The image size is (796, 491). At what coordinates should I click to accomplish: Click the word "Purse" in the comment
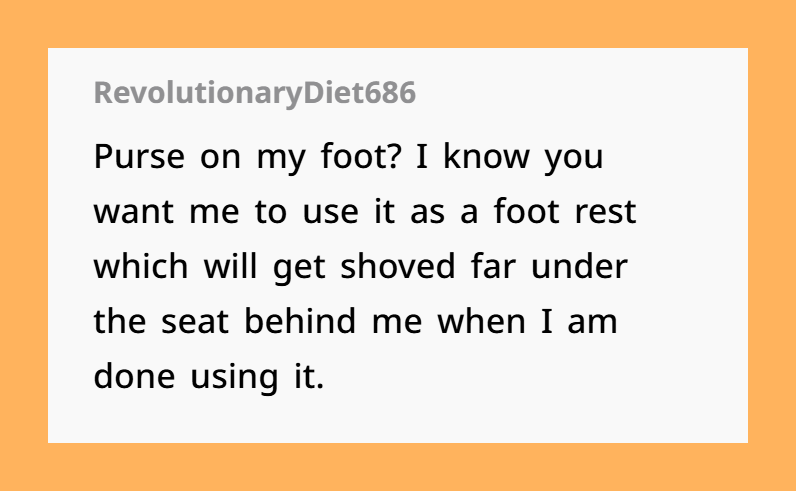pyautogui.click(x=139, y=157)
